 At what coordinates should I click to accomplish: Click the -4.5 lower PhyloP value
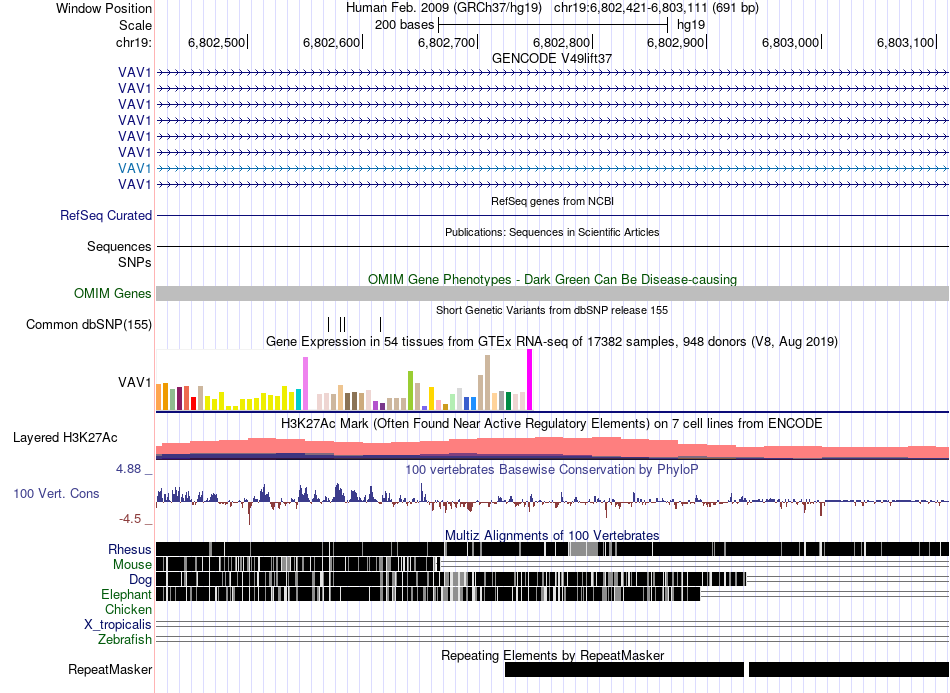pyautogui.click(x=130, y=519)
